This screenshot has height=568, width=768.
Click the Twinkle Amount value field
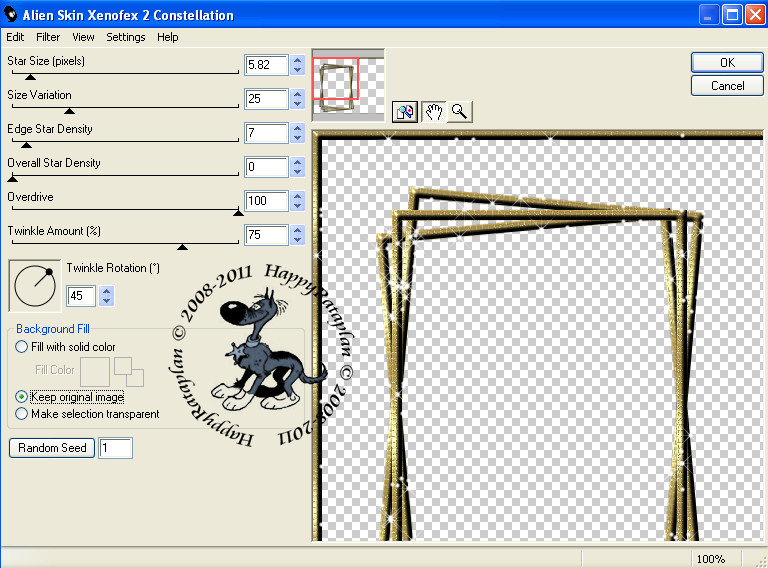pyautogui.click(x=266, y=235)
